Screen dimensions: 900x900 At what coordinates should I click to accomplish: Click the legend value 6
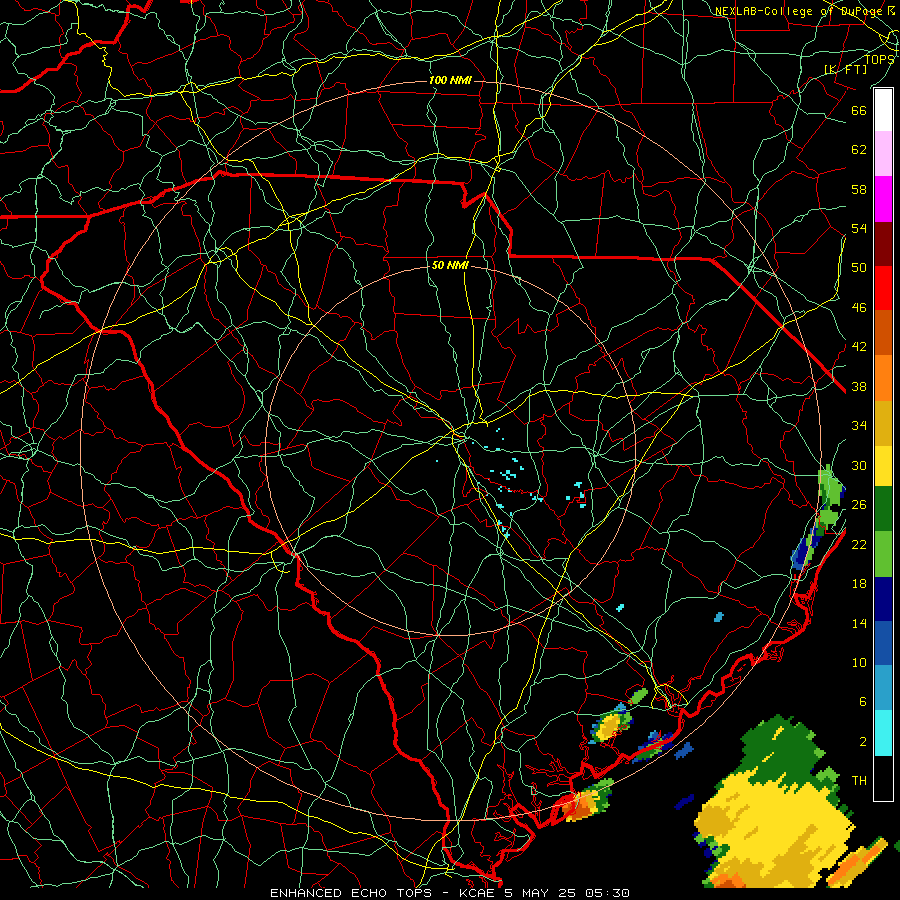coord(863,702)
